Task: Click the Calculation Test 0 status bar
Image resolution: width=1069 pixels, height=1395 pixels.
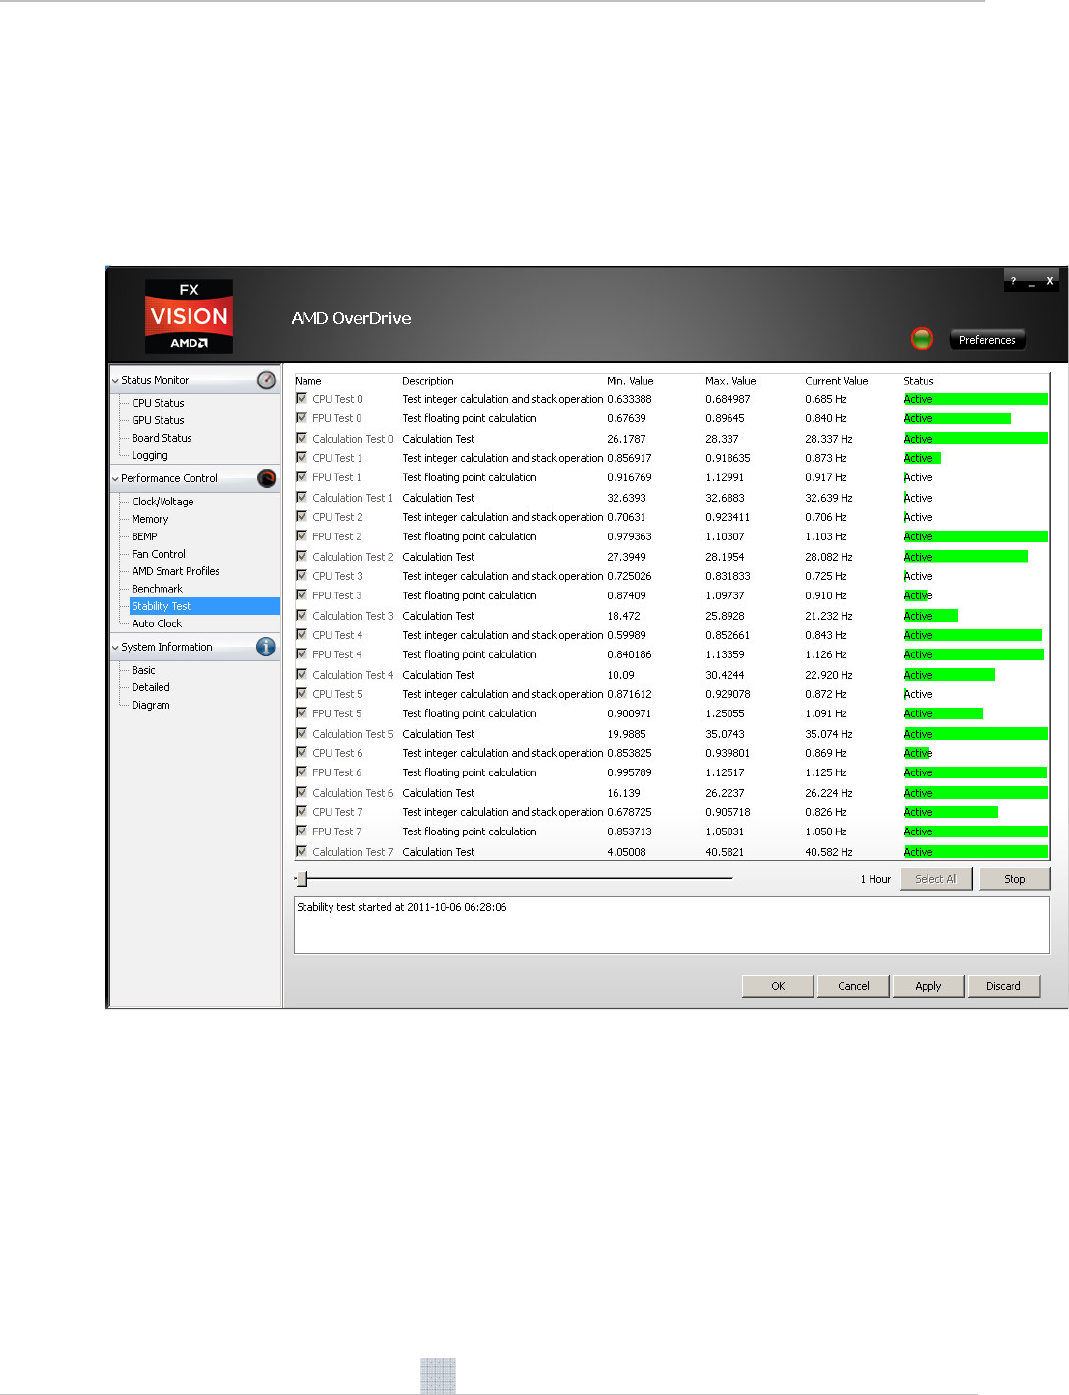Action: point(975,438)
